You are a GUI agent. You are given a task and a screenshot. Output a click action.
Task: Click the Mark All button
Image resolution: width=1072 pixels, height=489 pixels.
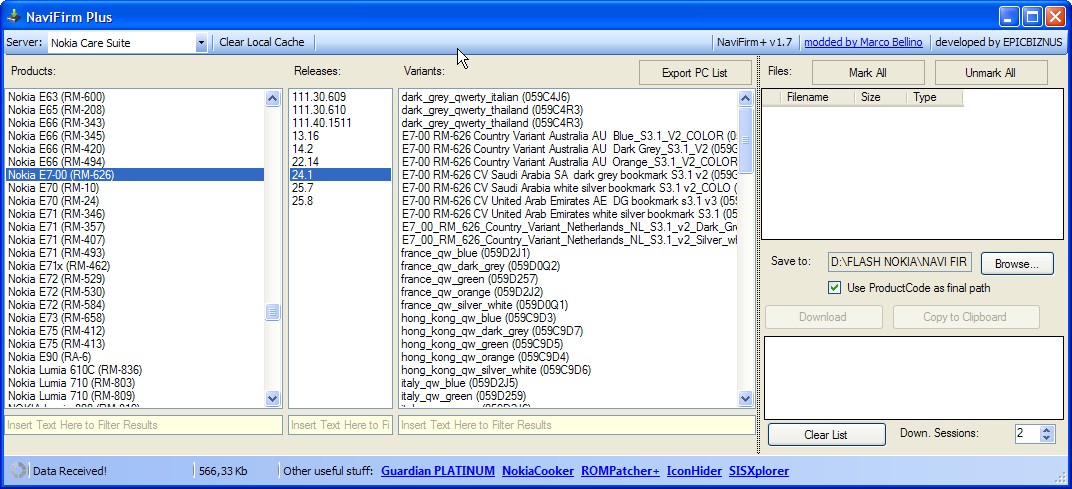[x=868, y=72]
